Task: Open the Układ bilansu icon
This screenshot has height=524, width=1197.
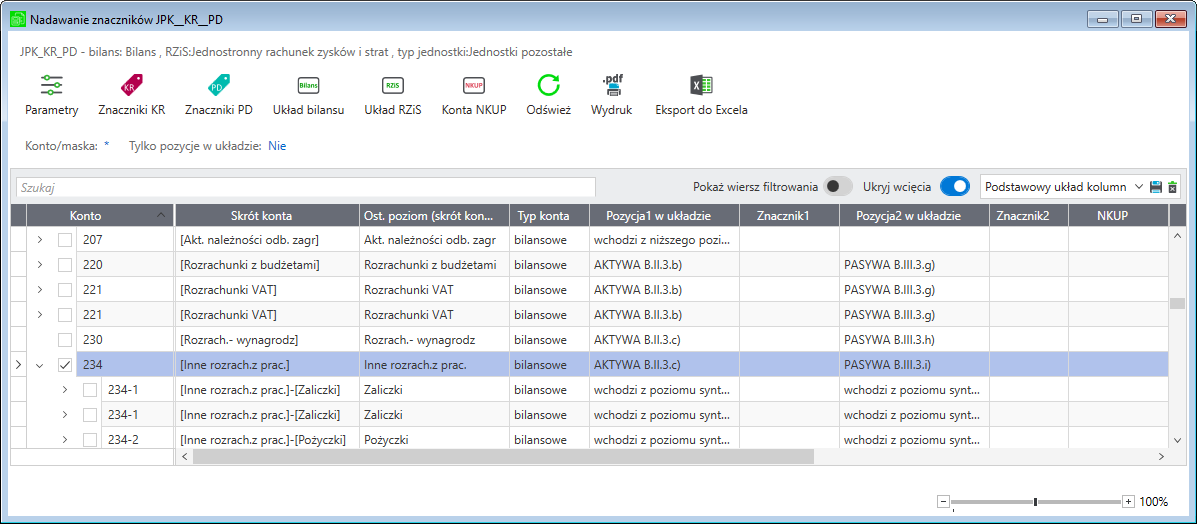Action: click(308, 85)
